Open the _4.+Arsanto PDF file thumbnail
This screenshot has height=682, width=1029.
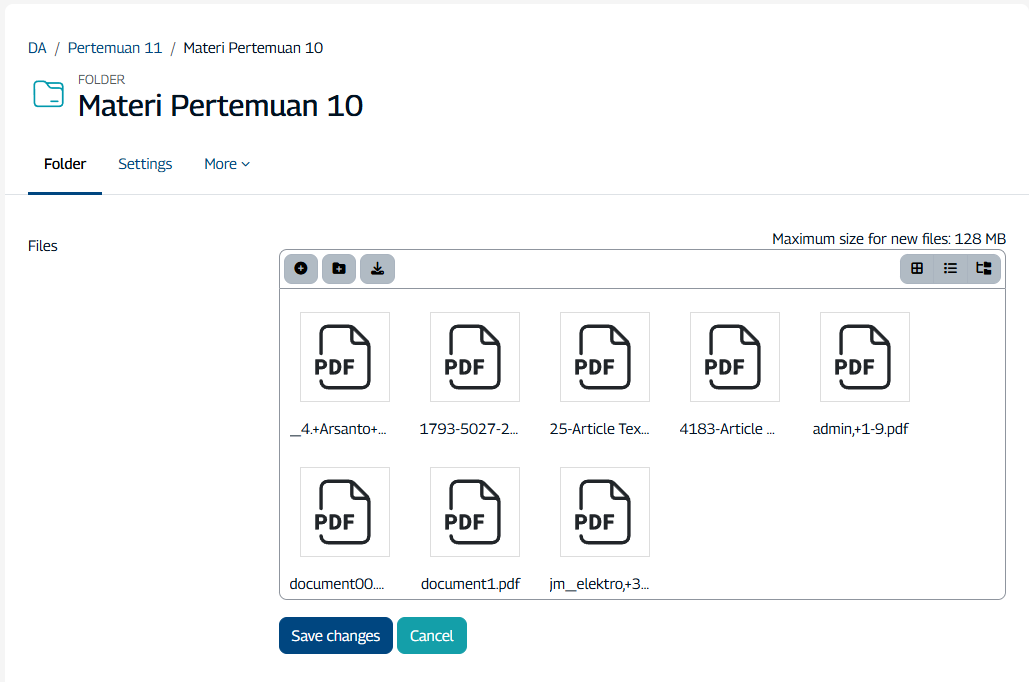[344, 357]
